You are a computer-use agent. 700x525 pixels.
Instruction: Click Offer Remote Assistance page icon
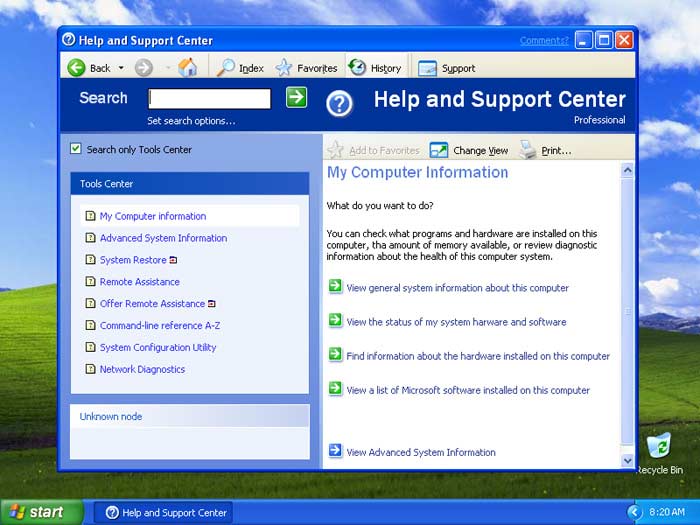(x=91, y=304)
